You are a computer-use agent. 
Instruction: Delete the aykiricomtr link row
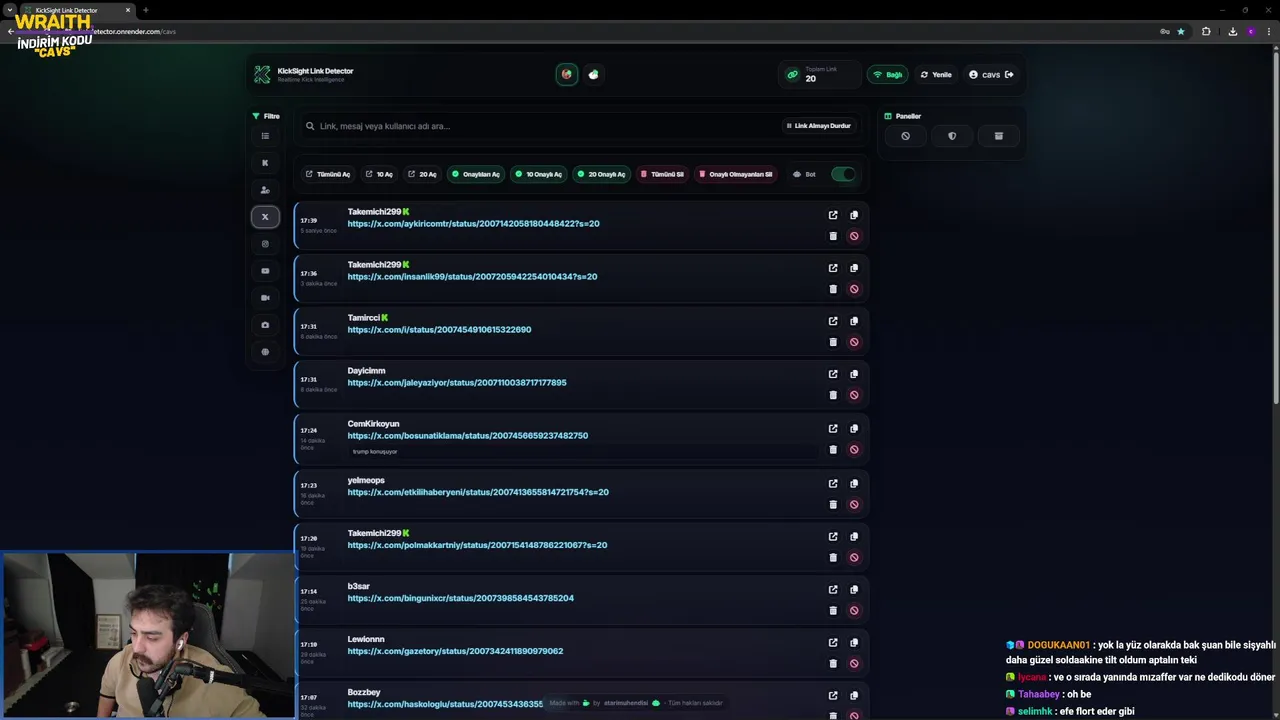click(x=833, y=236)
